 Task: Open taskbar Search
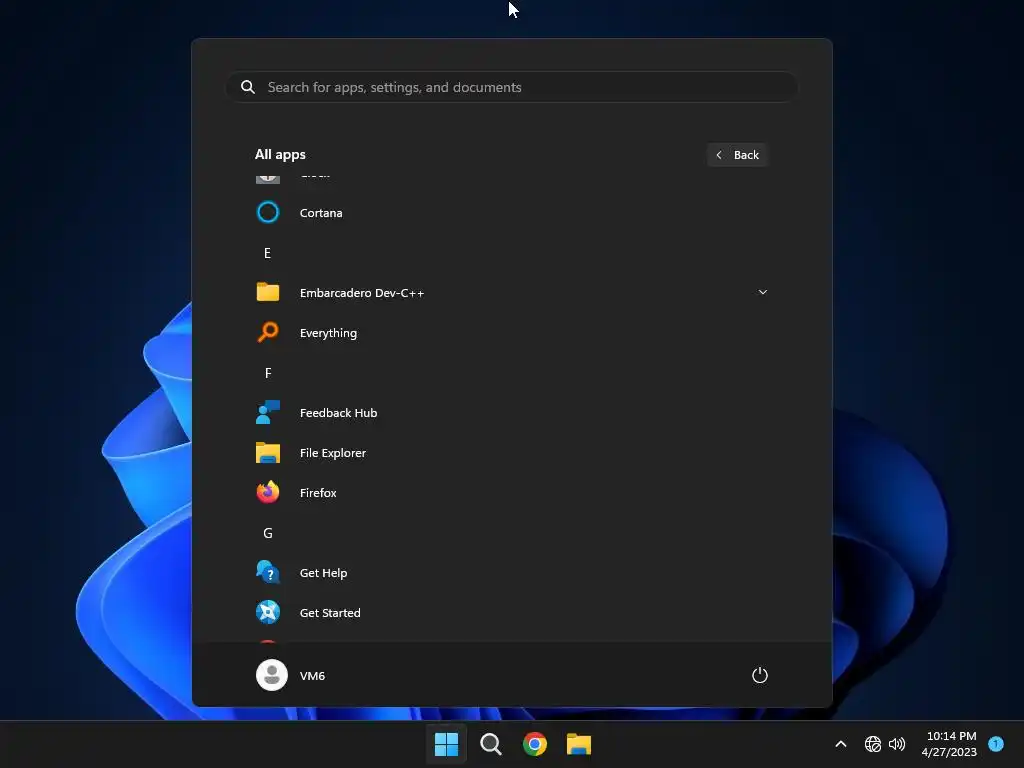[x=490, y=744]
